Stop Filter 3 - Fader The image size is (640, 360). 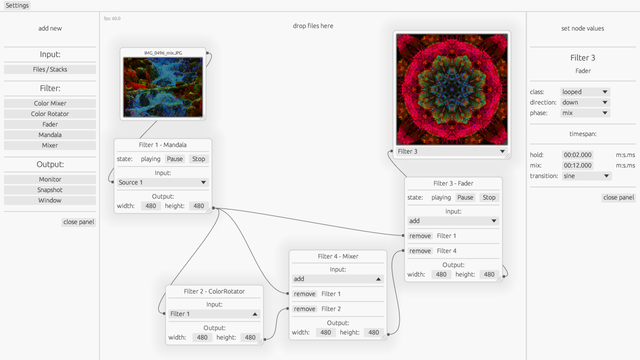click(489, 198)
